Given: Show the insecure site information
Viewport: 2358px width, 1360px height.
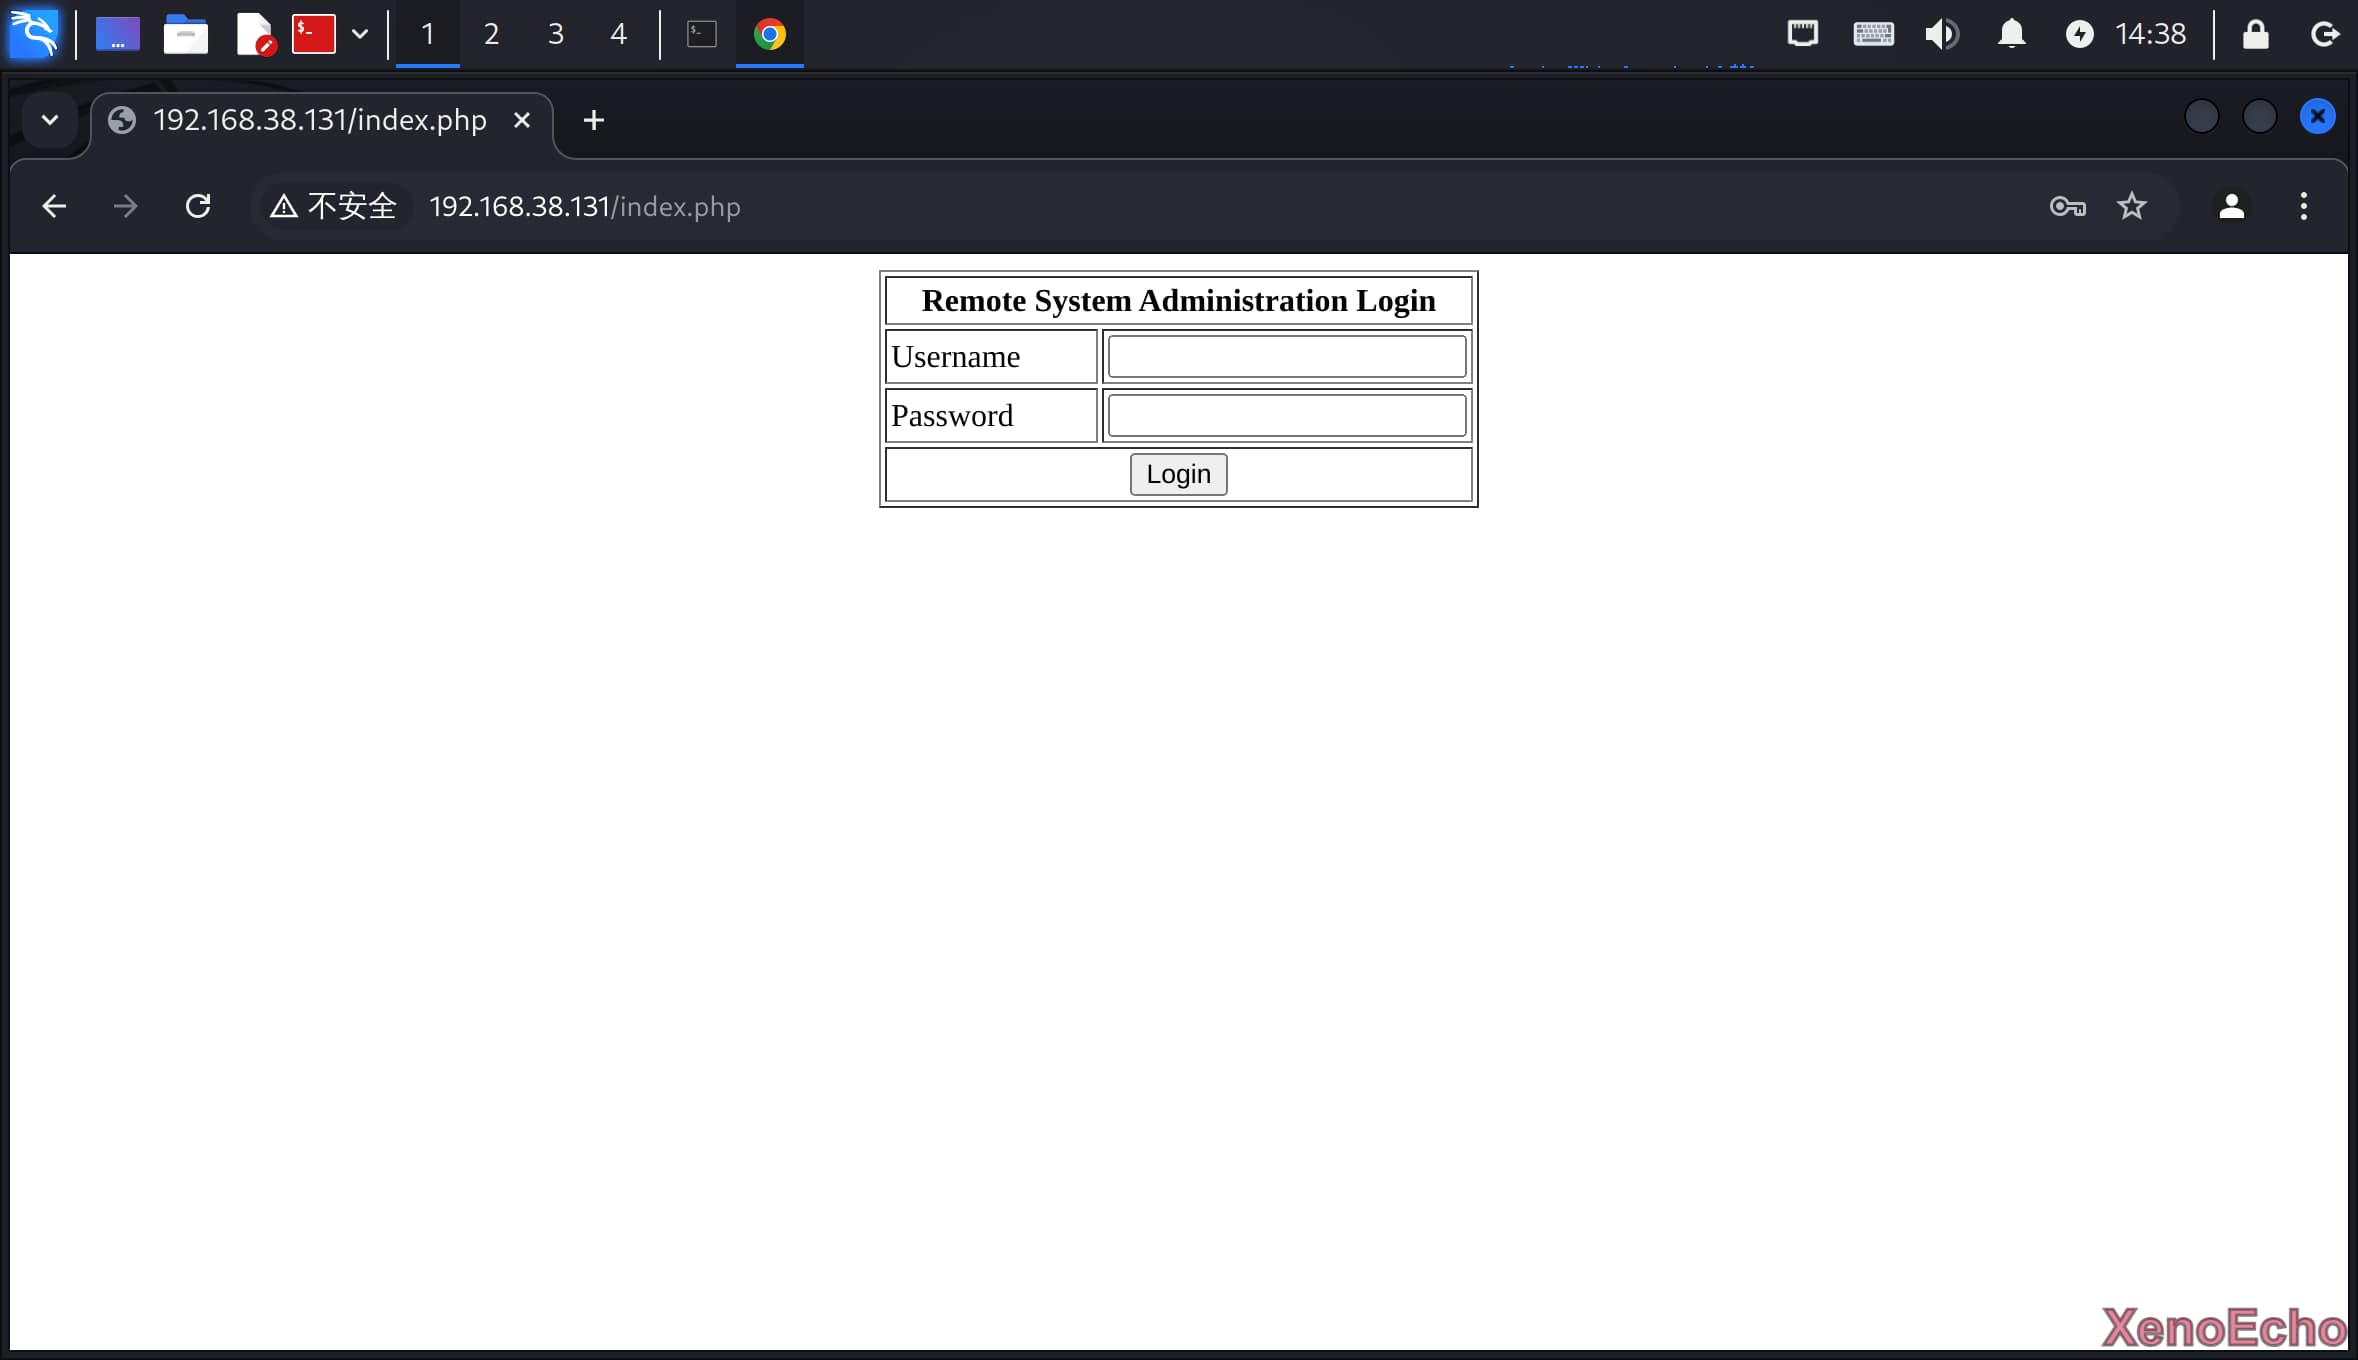Looking at the screenshot, I should click(334, 206).
